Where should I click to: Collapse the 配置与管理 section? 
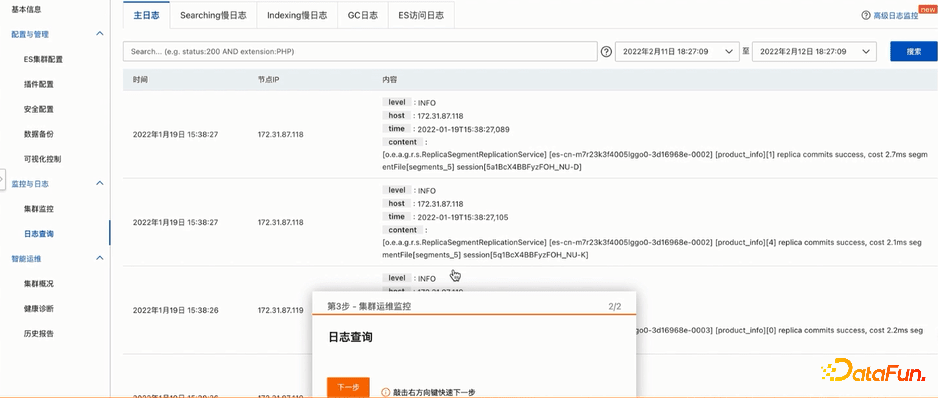(100, 34)
